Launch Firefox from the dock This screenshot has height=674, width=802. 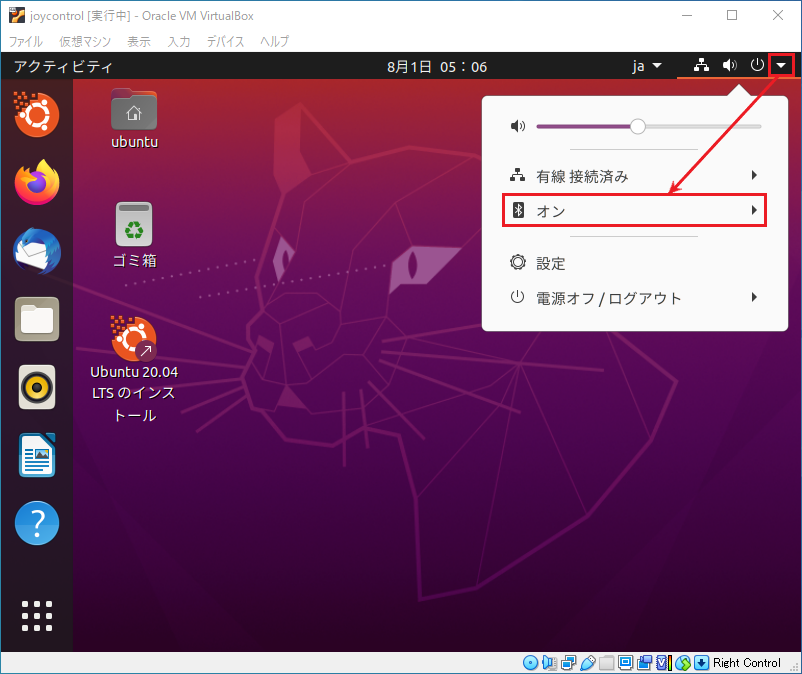click(37, 182)
